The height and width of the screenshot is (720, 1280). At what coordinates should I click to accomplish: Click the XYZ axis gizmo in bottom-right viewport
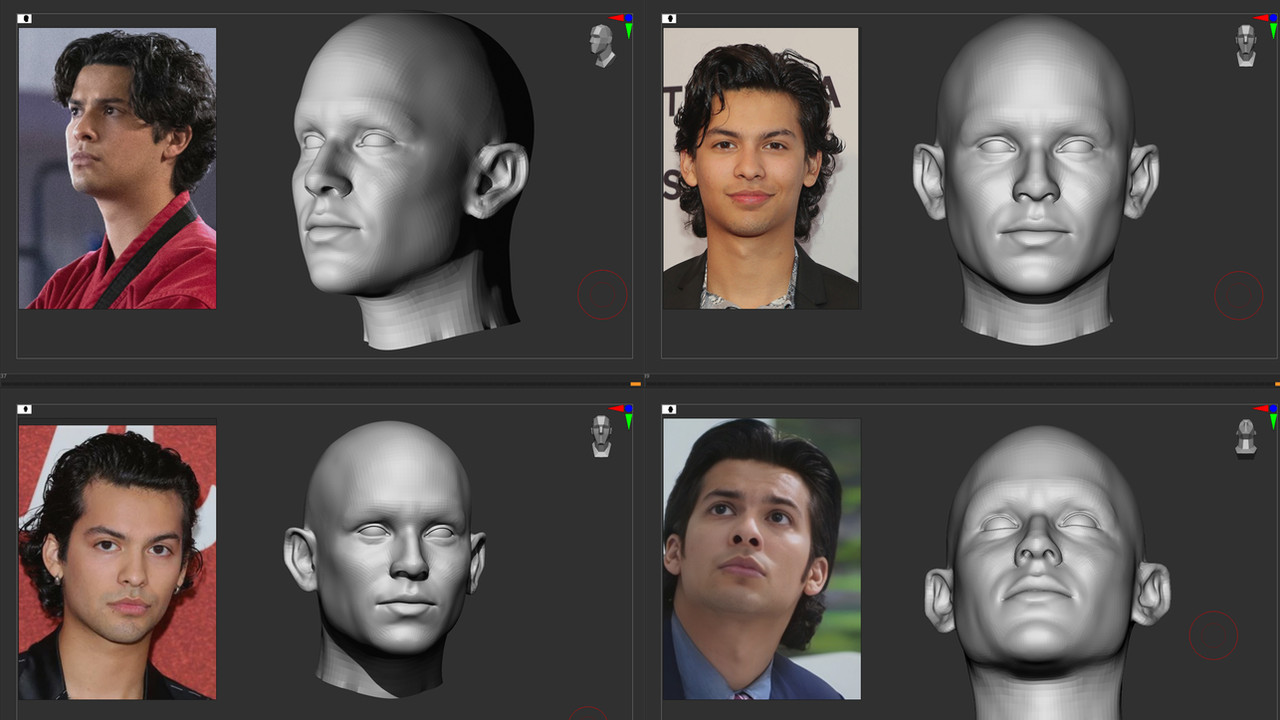(1268, 415)
